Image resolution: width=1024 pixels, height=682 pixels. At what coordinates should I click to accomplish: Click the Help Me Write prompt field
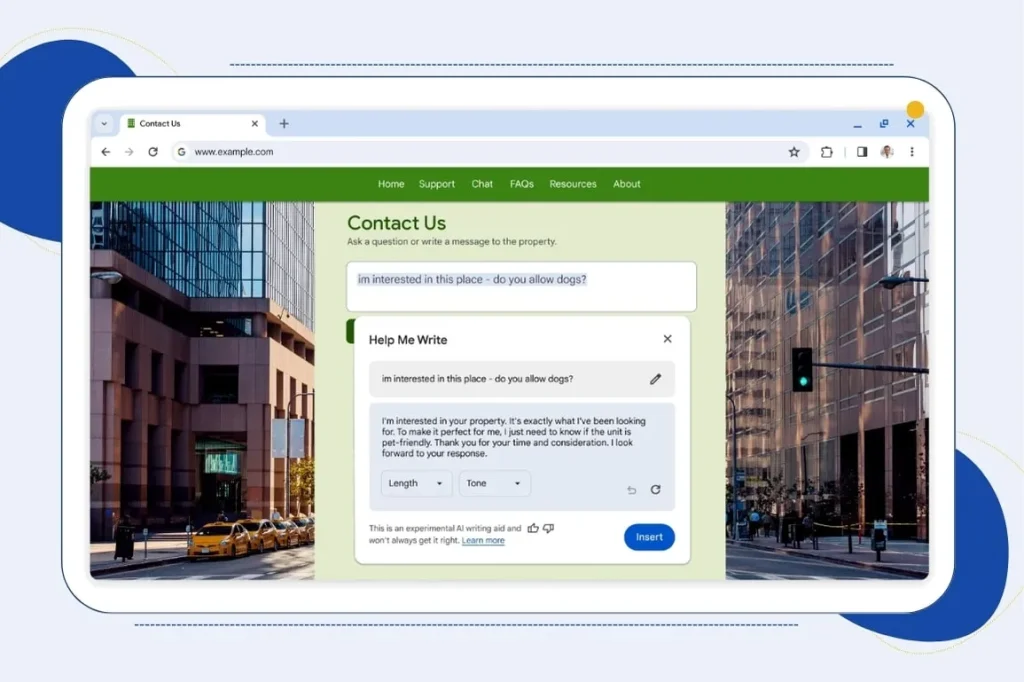[x=522, y=379]
